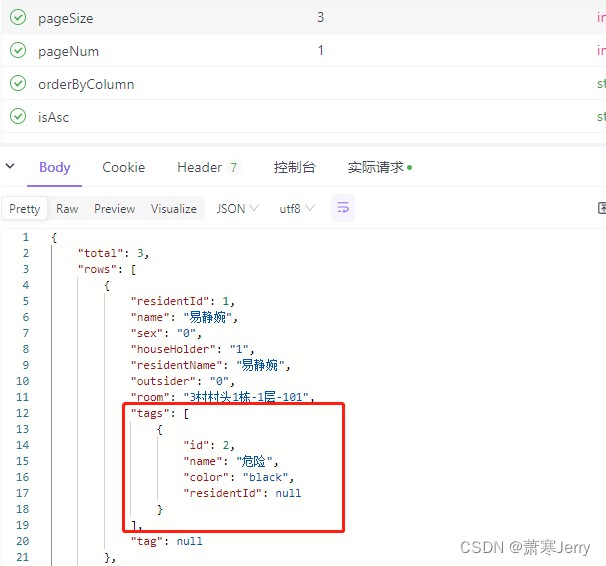606x566 pixels.
Task: Click the "tag": null line
Action: click(x=167, y=541)
